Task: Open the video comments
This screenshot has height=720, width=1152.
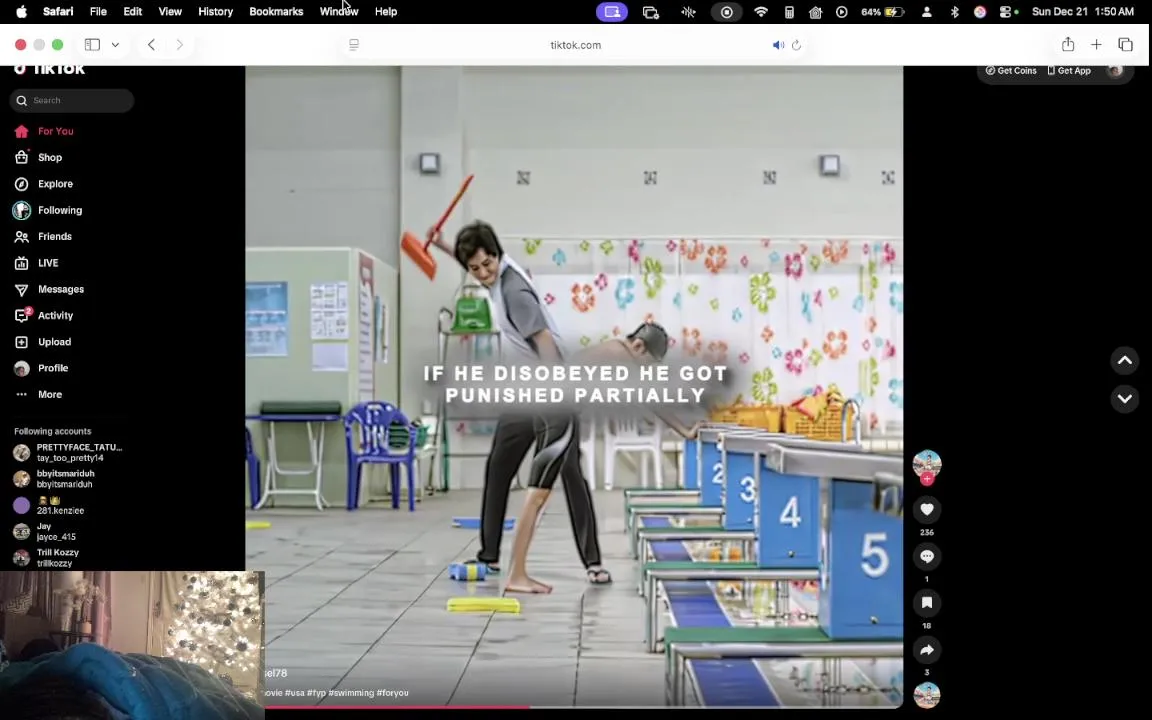Action: (926, 556)
